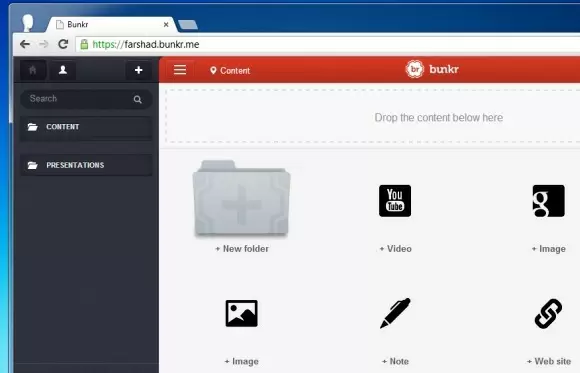Select the chain link Web site icon
This screenshot has width=580, height=373.
549,313
